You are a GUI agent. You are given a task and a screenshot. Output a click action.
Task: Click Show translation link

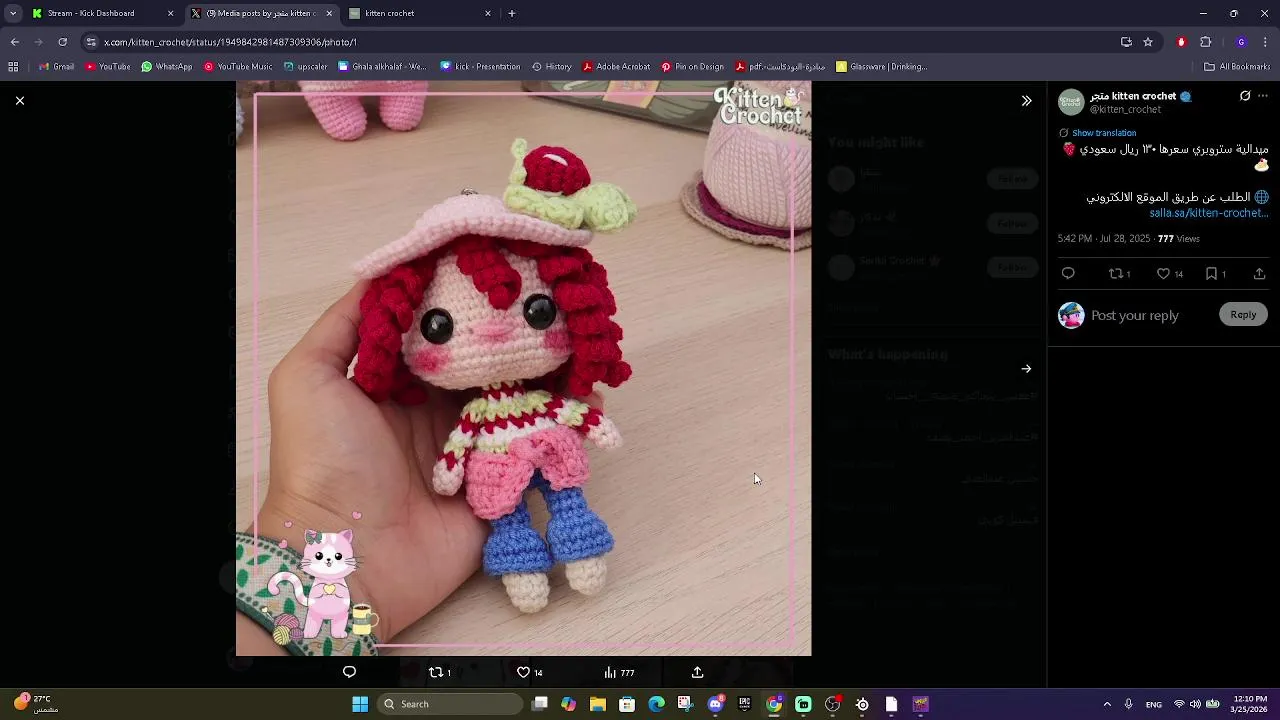(1104, 133)
